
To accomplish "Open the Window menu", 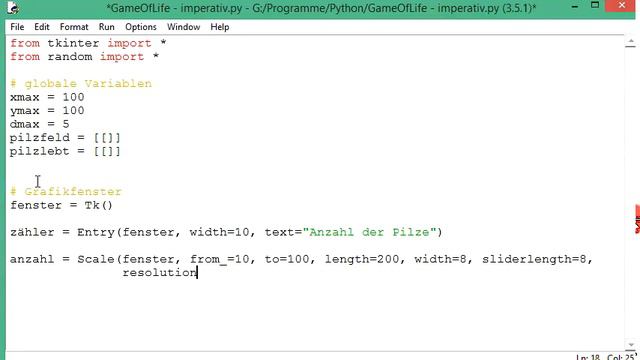I will pos(183,27).
